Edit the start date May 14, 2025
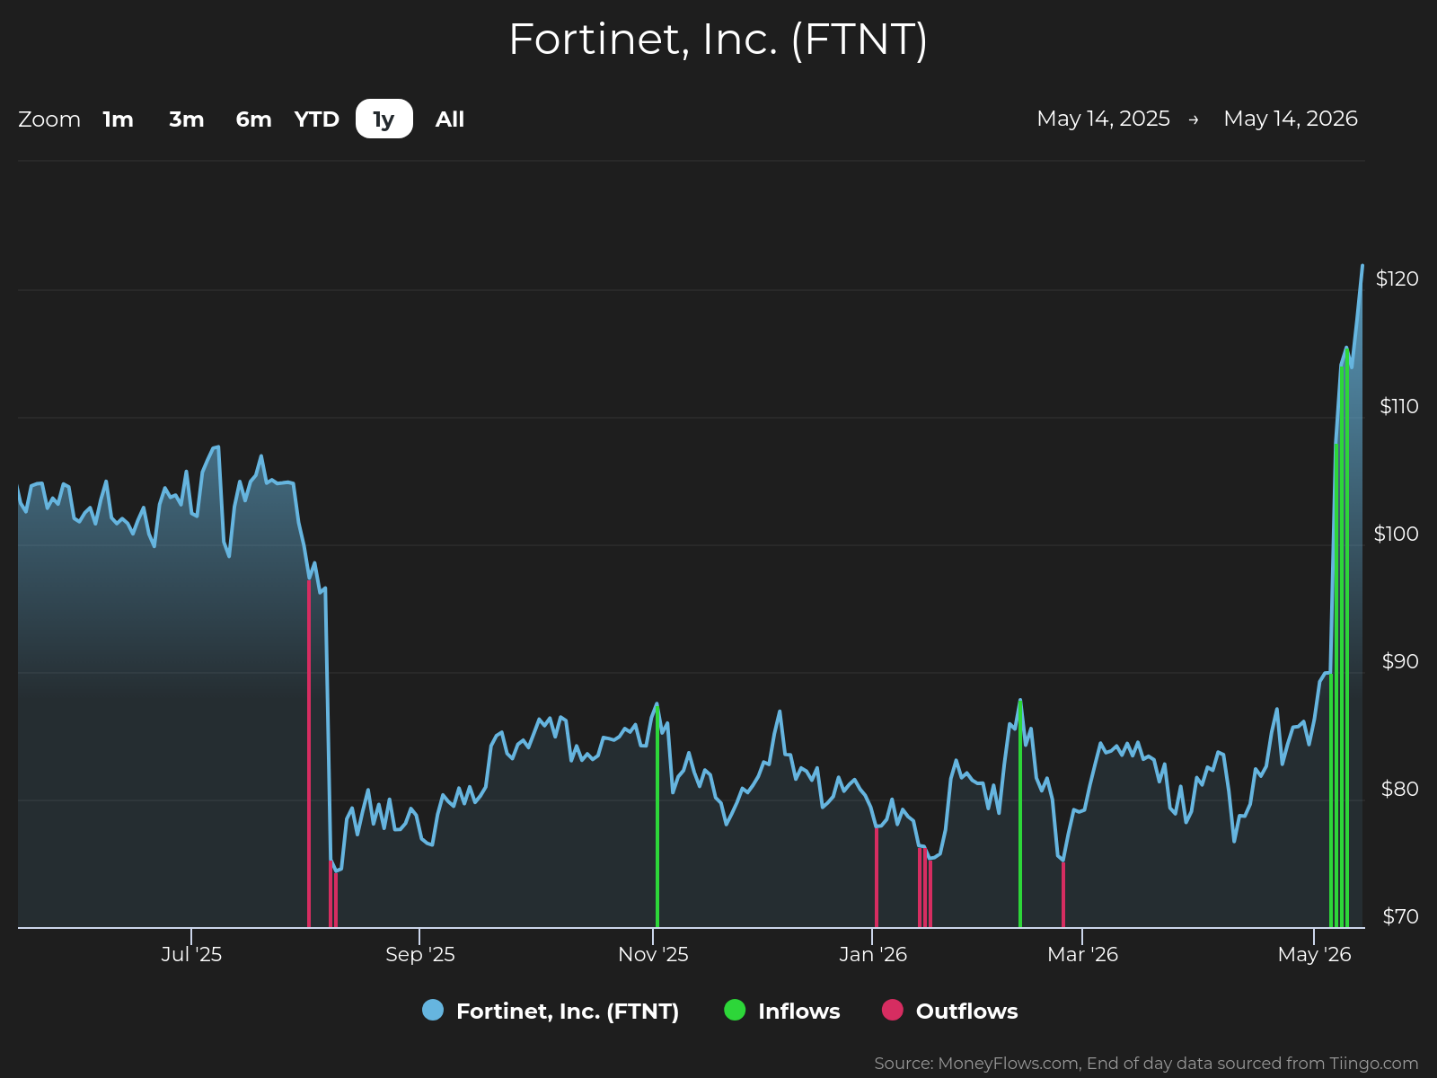Image resolution: width=1437 pixels, height=1078 pixels. coord(1103,119)
